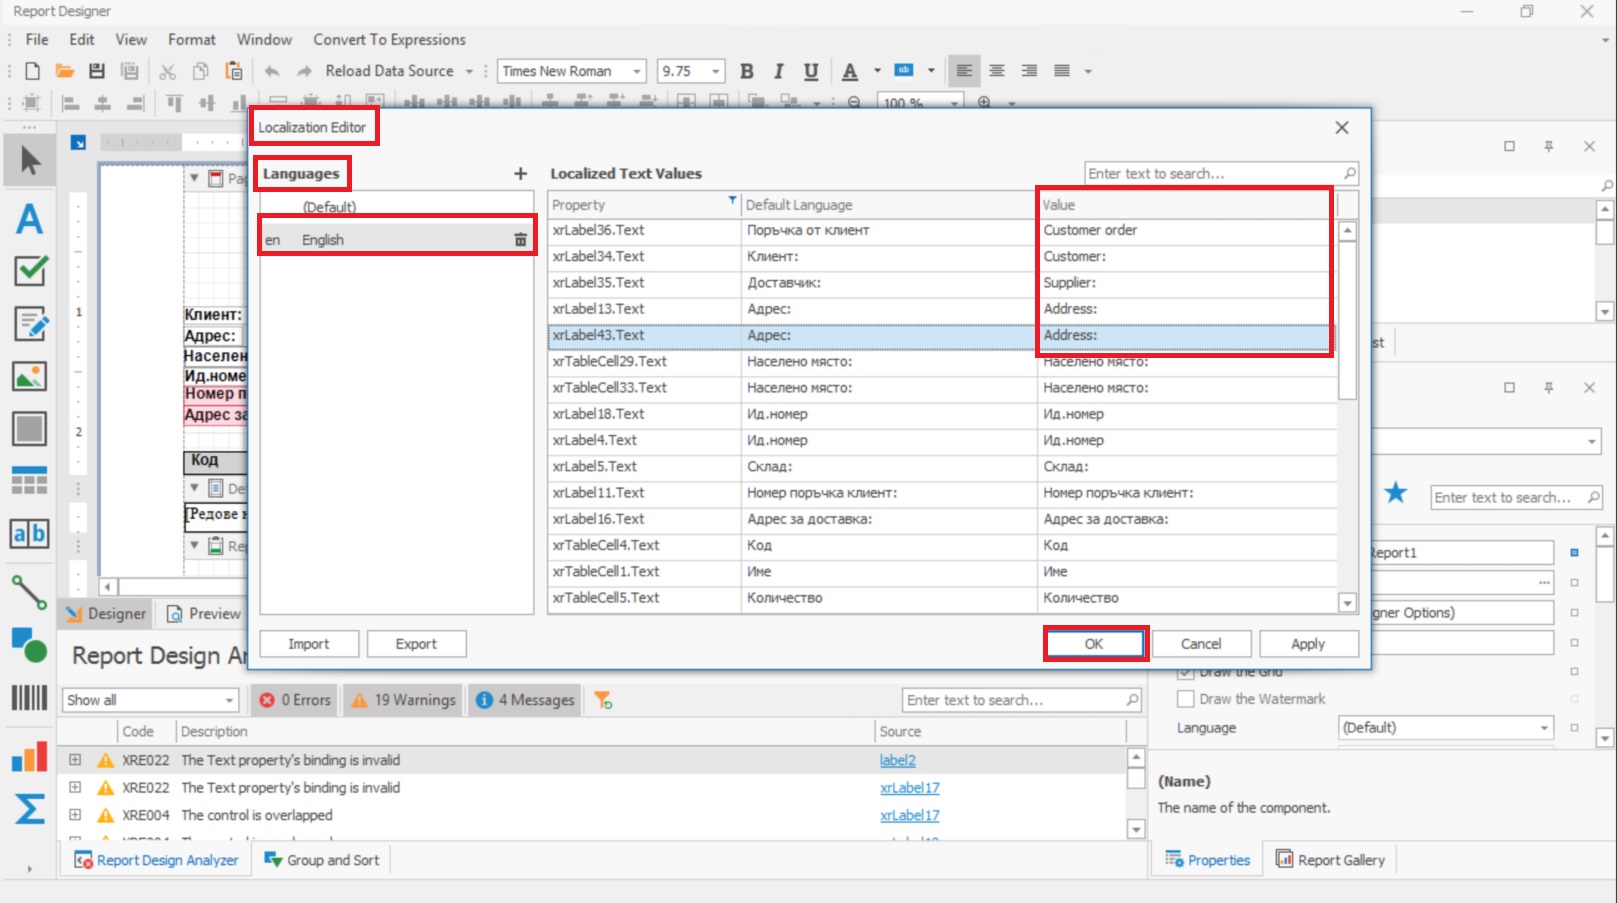Open the Edit menu
This screenshot has width=1617, height=903.
pyautogui.click(x=82, y=40)
